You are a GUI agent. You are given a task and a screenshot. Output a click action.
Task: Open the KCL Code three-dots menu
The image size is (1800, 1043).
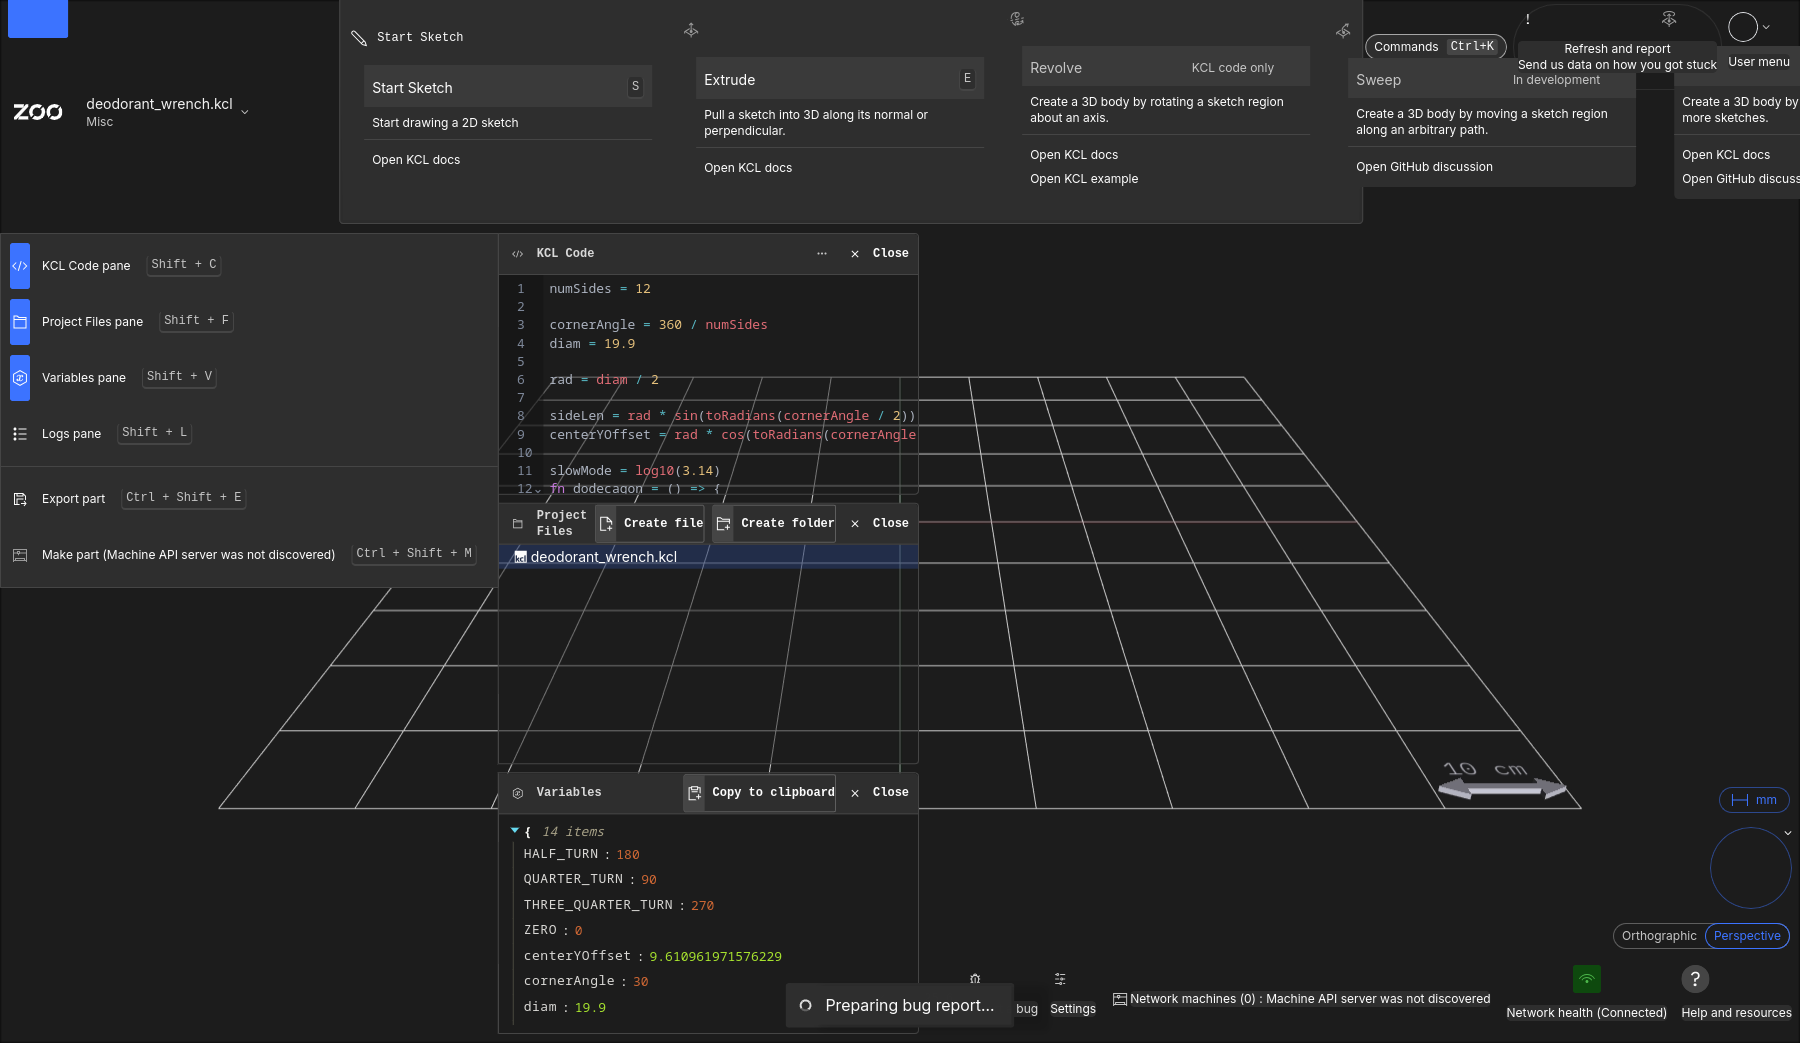pyautogui.click(x=822, y=254)
